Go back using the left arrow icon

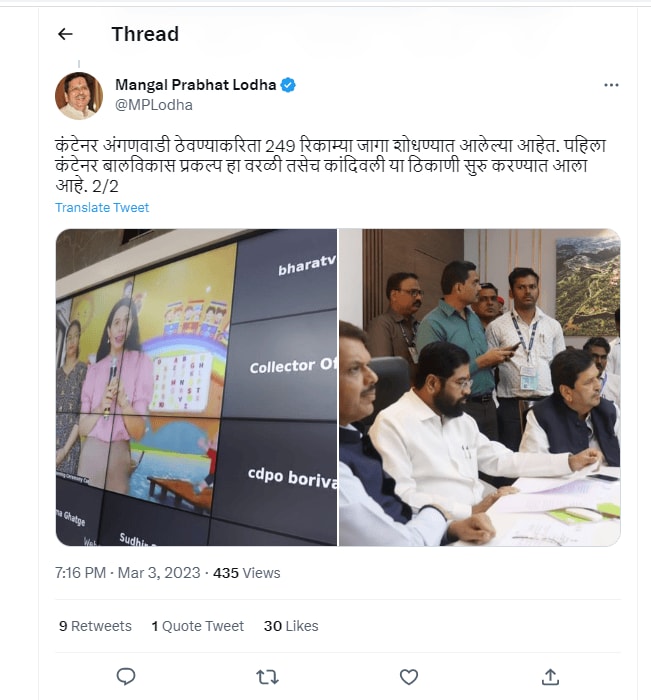65,34
